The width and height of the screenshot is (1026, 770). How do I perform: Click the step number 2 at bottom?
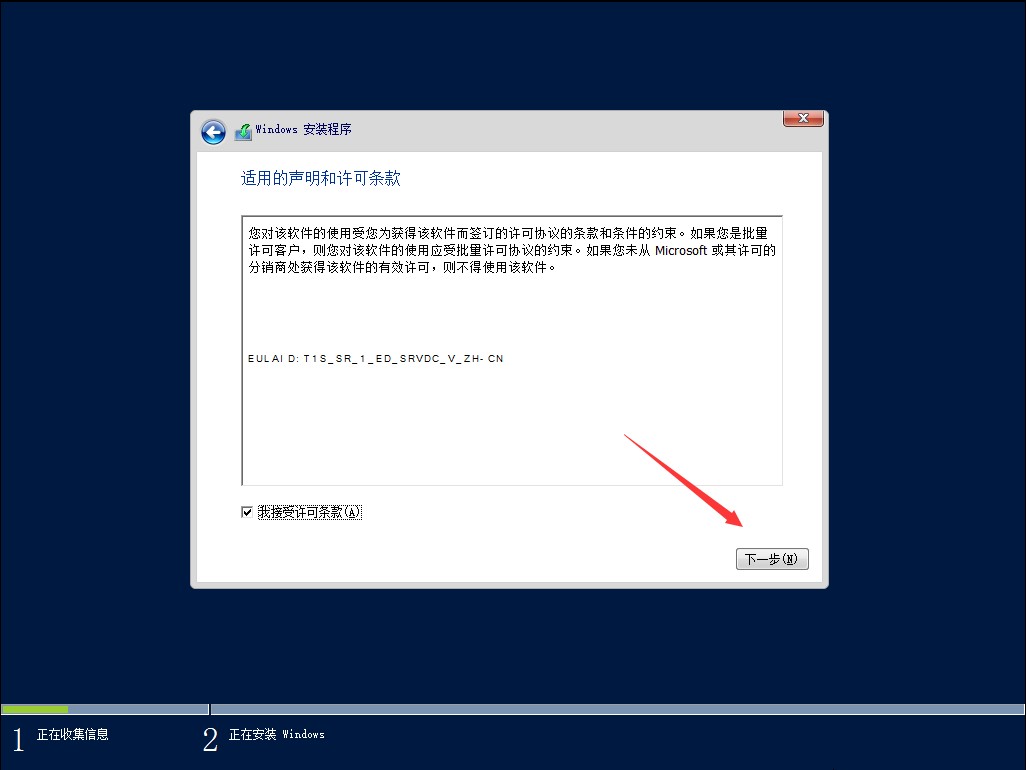[210, 740]
